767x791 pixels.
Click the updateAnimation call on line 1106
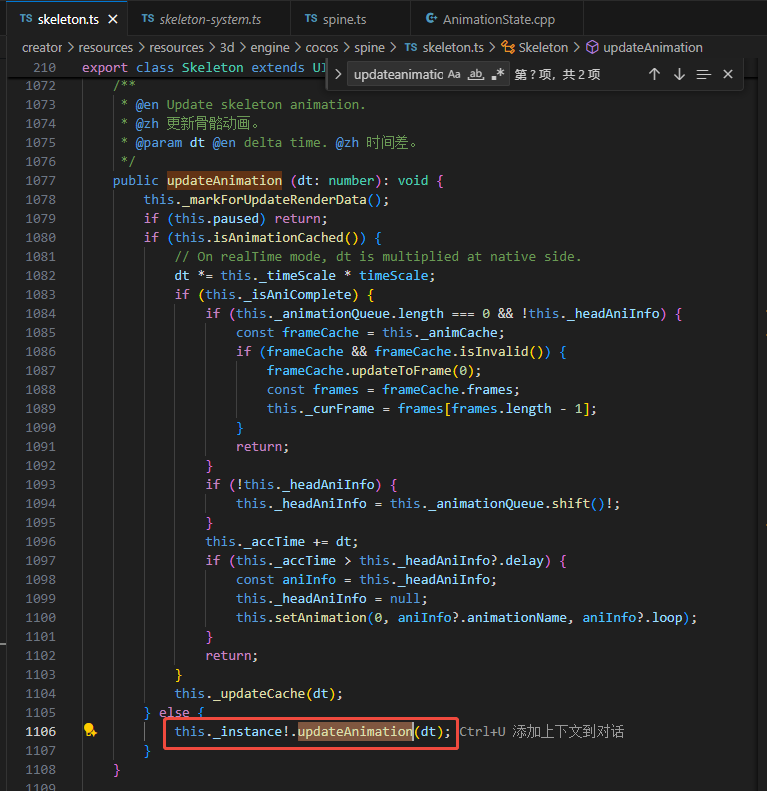click(355, 731)
